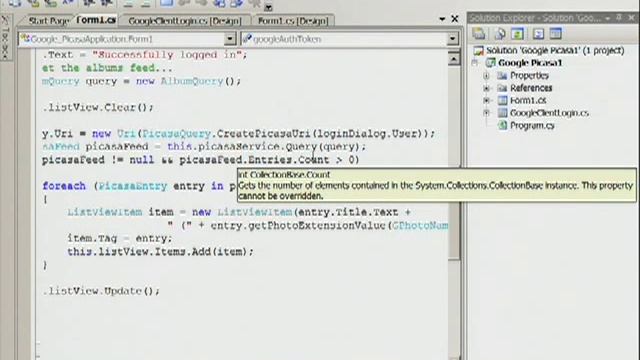
Task: Click this.listView.Items.Add(item); line
Action: coord(160,251)
